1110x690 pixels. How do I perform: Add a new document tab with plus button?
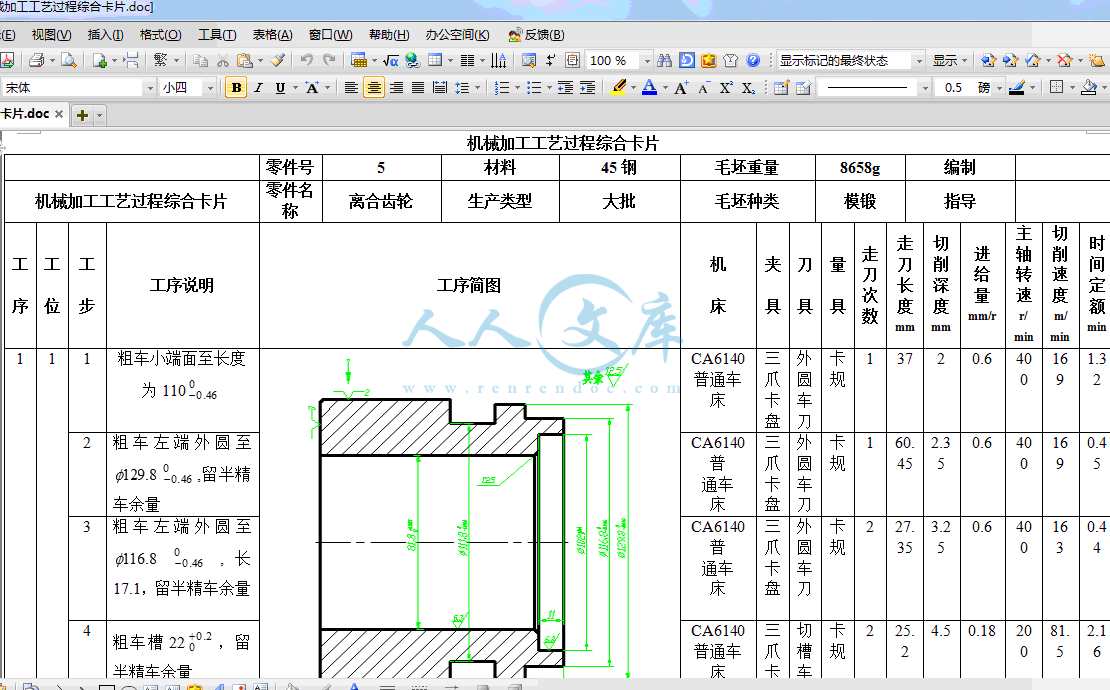point(82,115)
